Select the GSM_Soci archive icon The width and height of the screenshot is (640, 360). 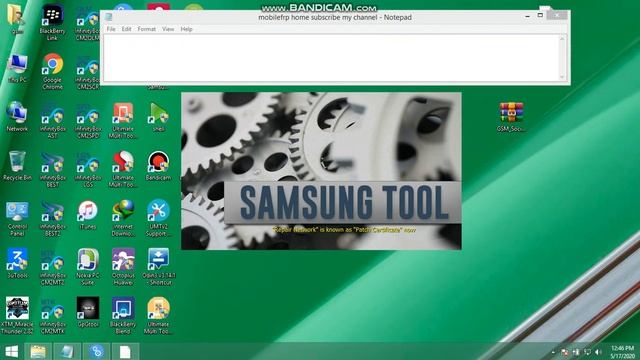(511, 117)
